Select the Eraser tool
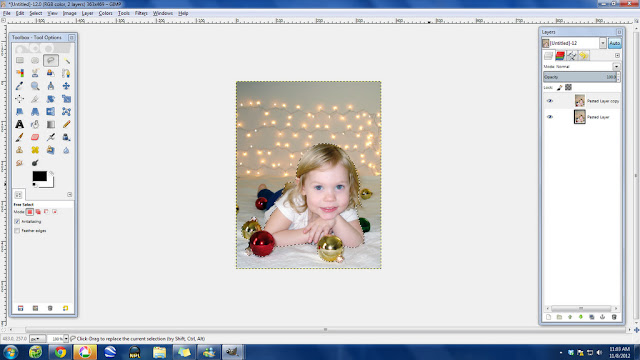Screen dimensions: 640x360 (35, 137)
